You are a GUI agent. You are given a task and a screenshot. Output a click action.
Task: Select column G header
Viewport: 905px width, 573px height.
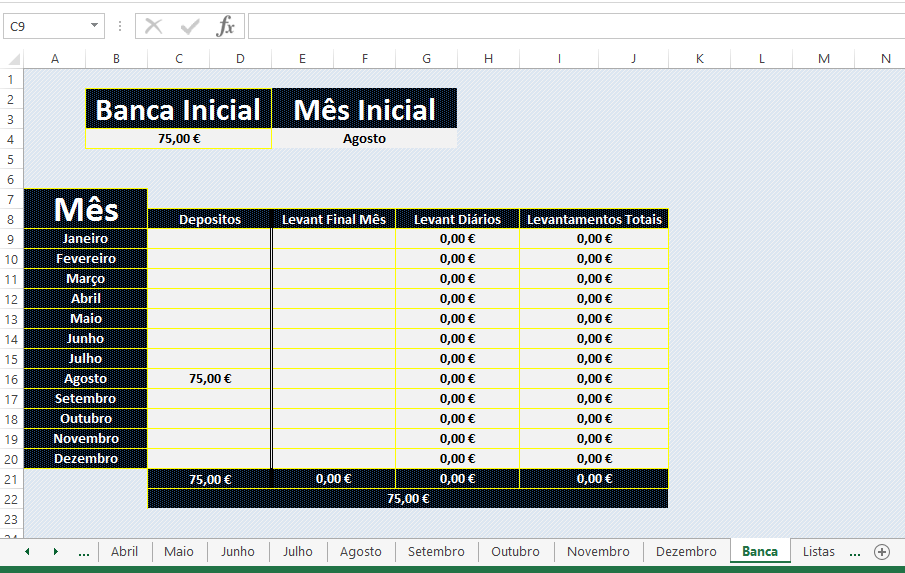(x=426, y=59)
